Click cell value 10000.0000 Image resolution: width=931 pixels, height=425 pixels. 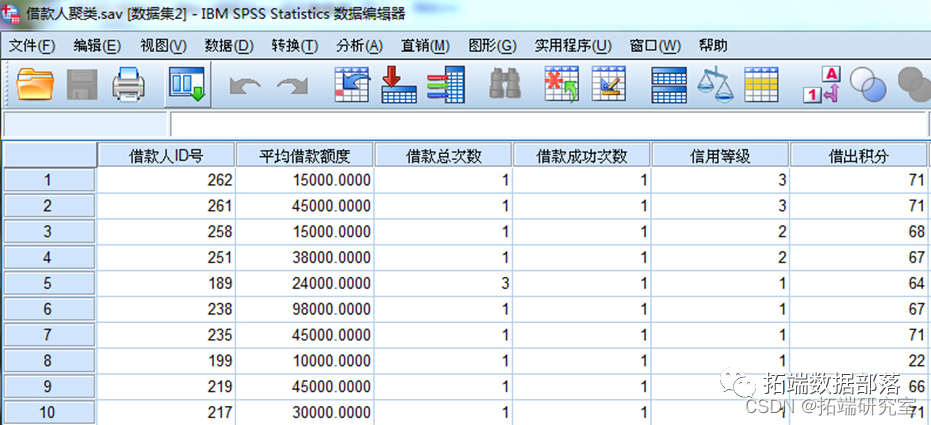point(305,360)
